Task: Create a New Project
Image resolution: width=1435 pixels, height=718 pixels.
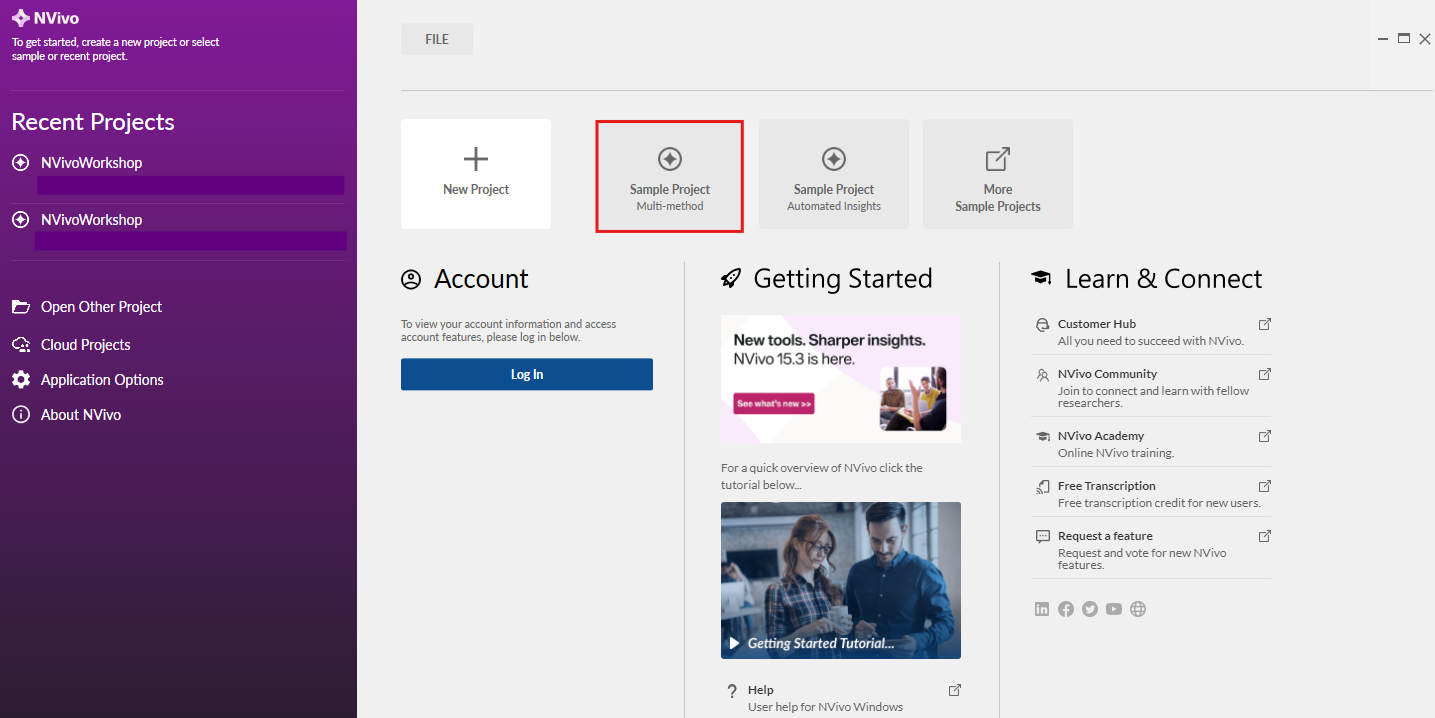Action: click(x=476, y=174)
